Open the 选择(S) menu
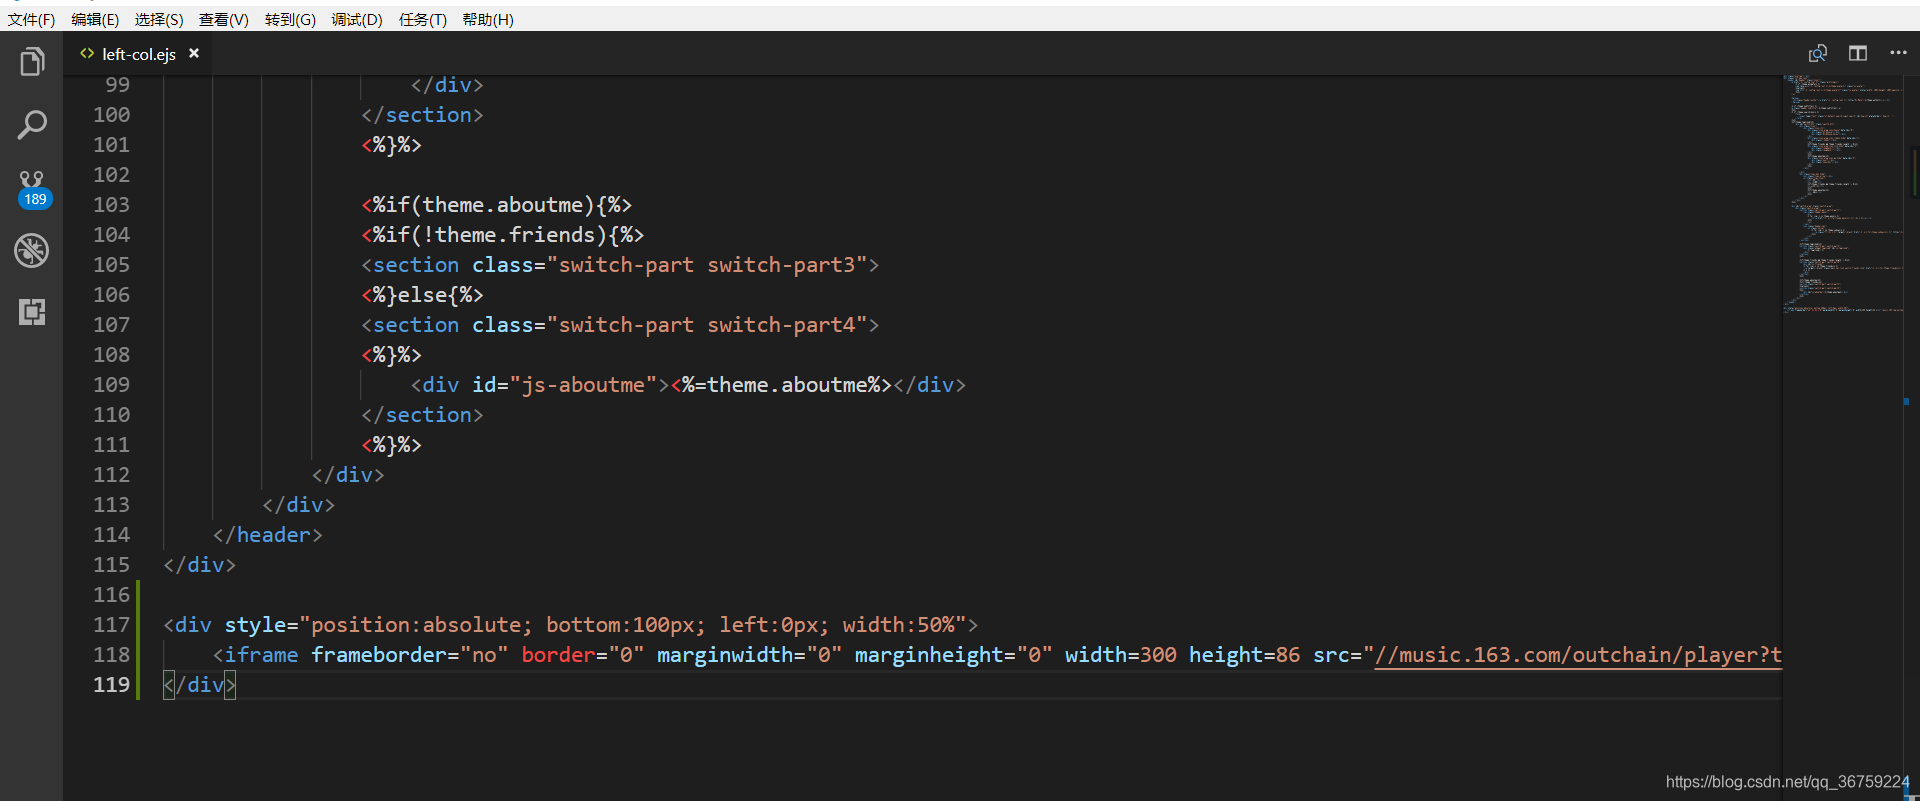This screenshot has height=801, width=1920. [159, 20]
